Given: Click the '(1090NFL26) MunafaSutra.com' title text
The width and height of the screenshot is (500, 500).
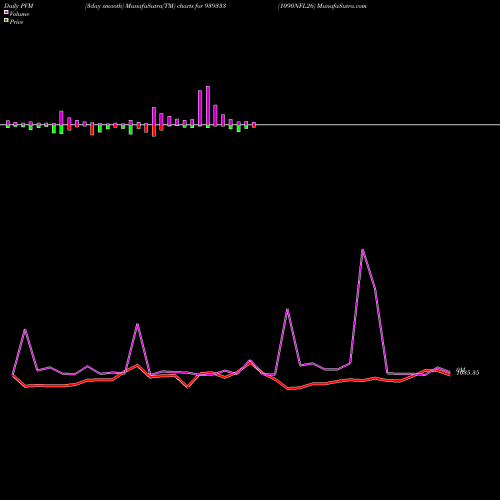Looking at the screenshot, I should click(x=322, y=6).
